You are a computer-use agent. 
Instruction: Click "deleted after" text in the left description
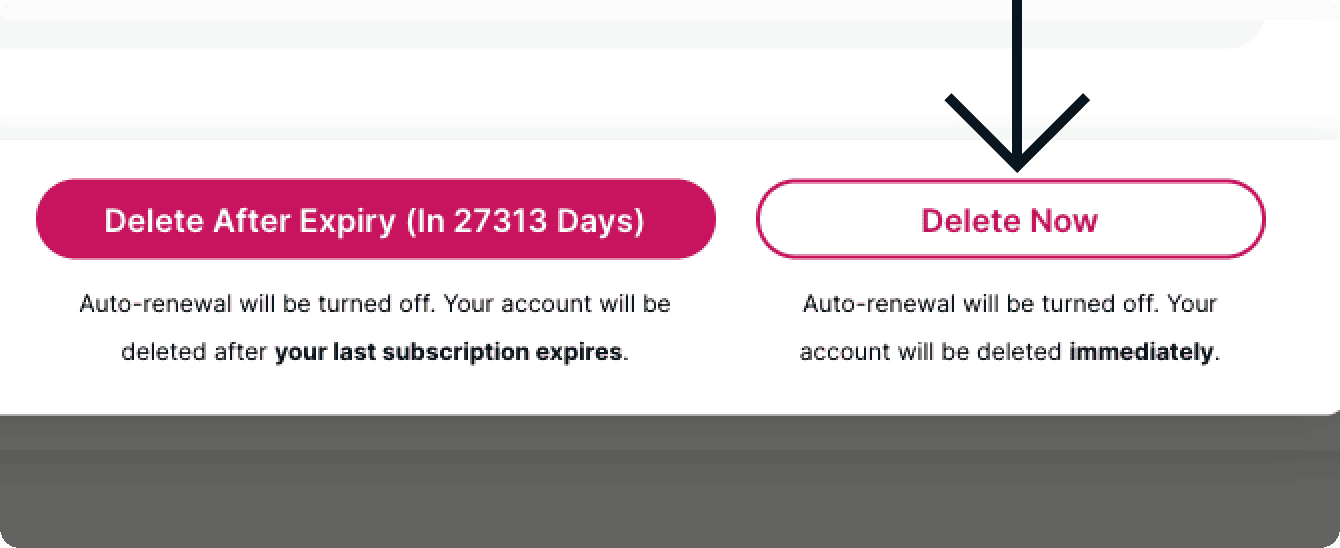[x=195, y=352]
